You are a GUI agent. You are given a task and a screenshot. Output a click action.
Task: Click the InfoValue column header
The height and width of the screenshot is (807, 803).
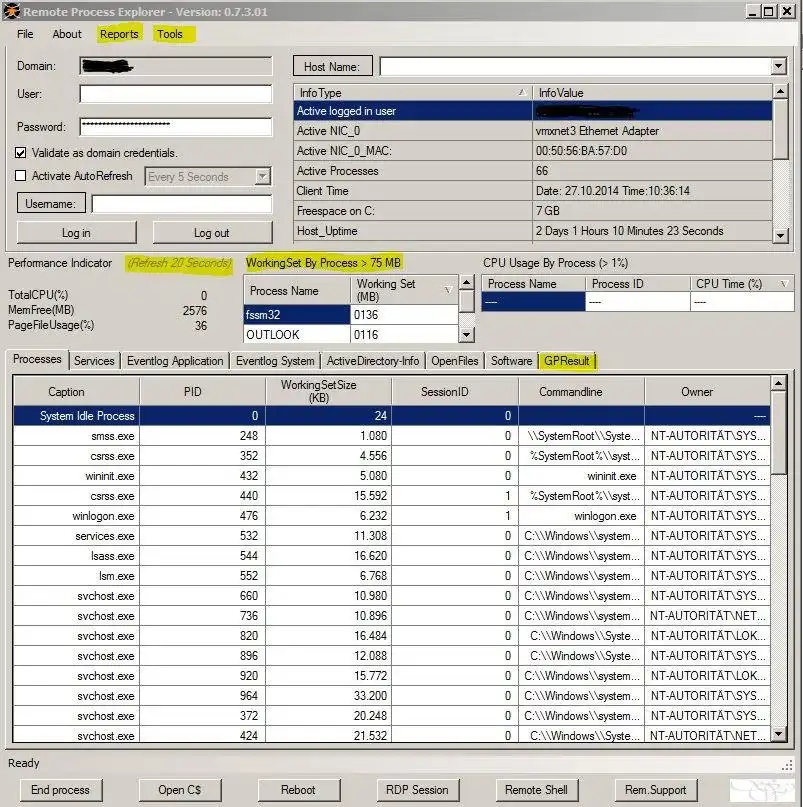[x=652, y=93]
